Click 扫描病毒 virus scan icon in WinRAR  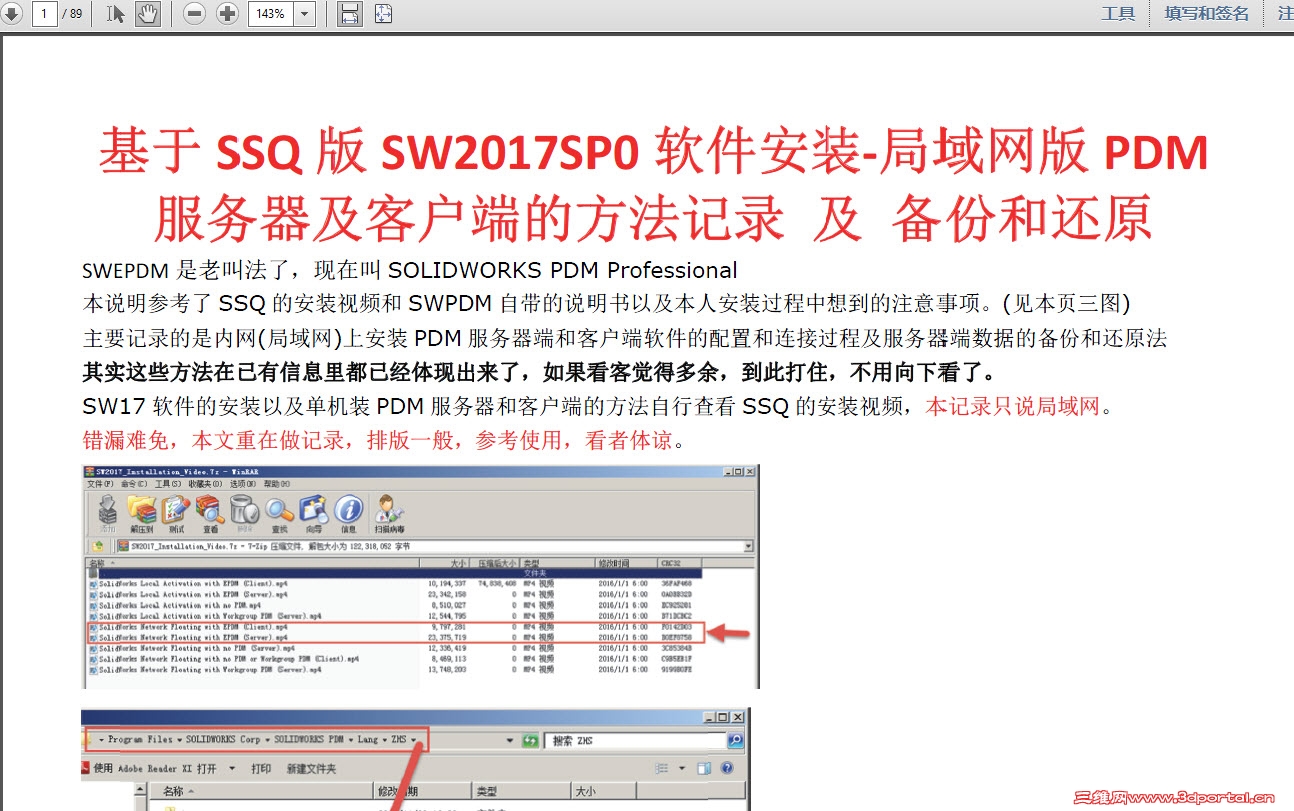pyautogui.click(x=389, y=514)
